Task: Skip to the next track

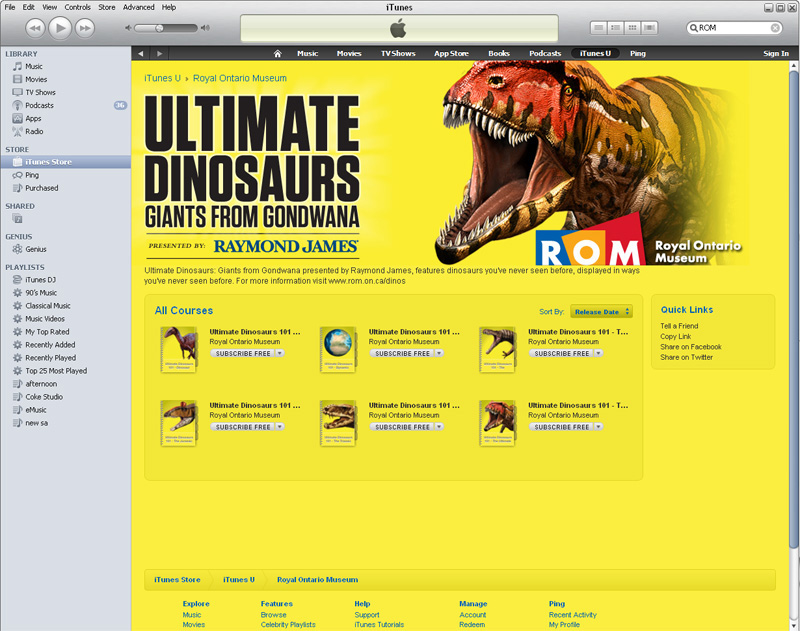Action: click(x=84, y=27)
